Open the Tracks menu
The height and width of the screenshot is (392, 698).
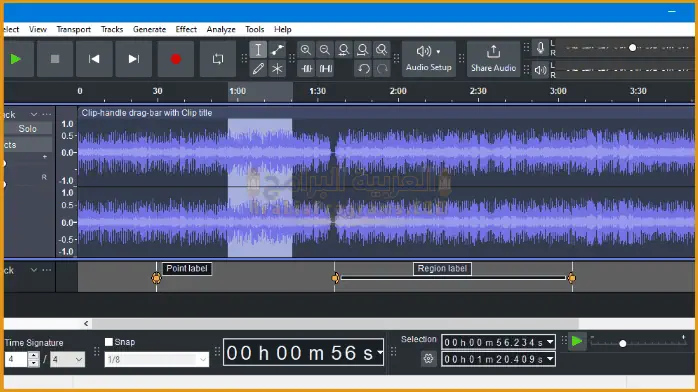pyautogui.click(x=112, y=29)
